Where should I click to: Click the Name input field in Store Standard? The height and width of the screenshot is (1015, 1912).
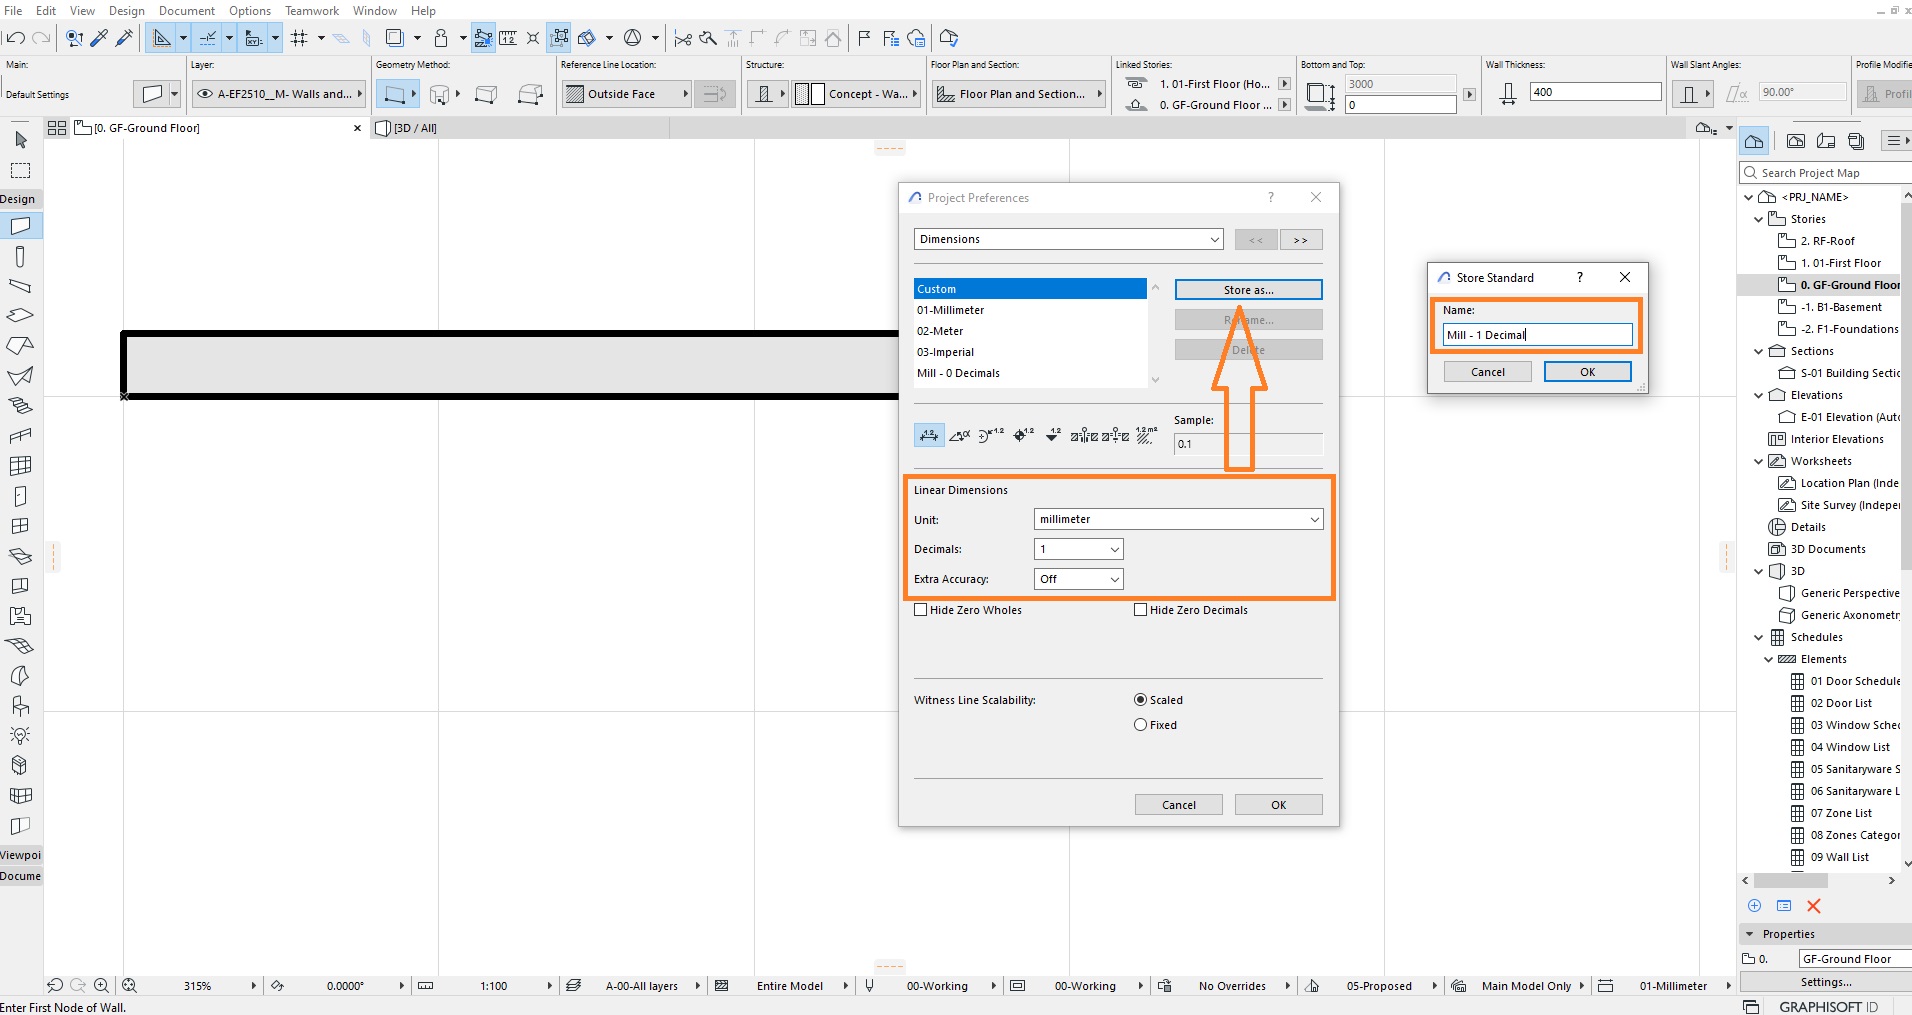1538,335
